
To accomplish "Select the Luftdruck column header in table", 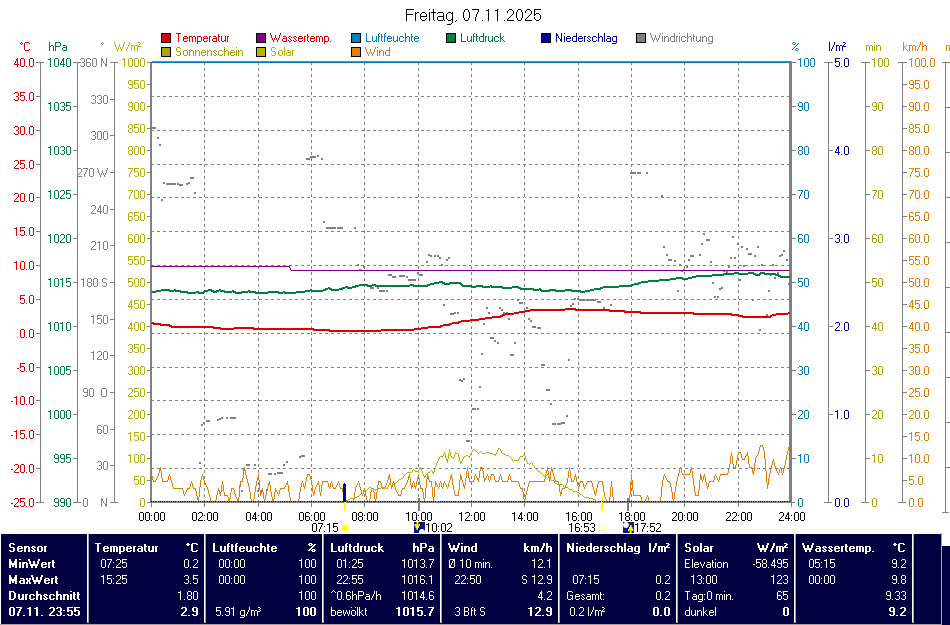I will (357, 548).
